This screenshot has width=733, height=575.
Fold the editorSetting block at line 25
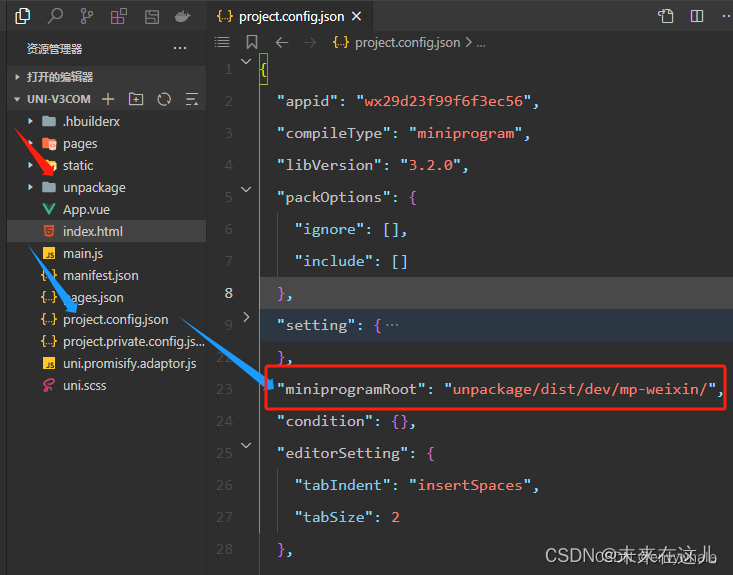coord(246,445)
